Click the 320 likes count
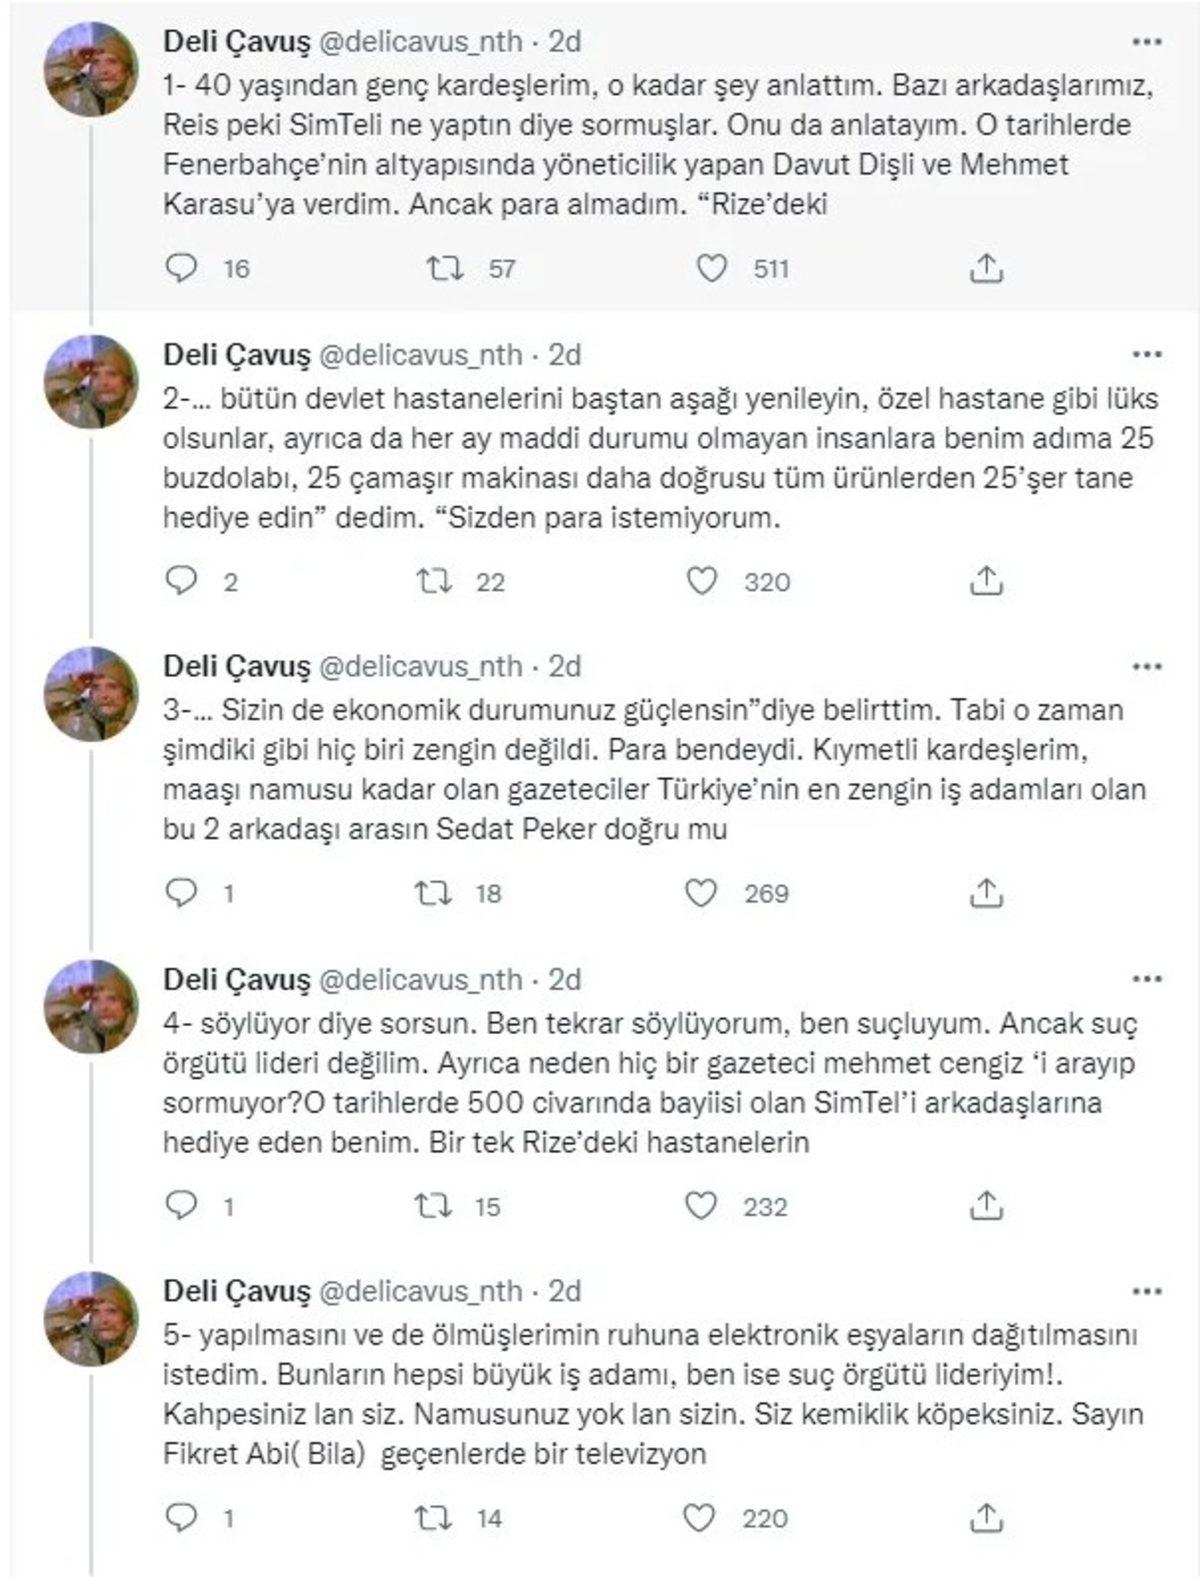 (766, 580)
